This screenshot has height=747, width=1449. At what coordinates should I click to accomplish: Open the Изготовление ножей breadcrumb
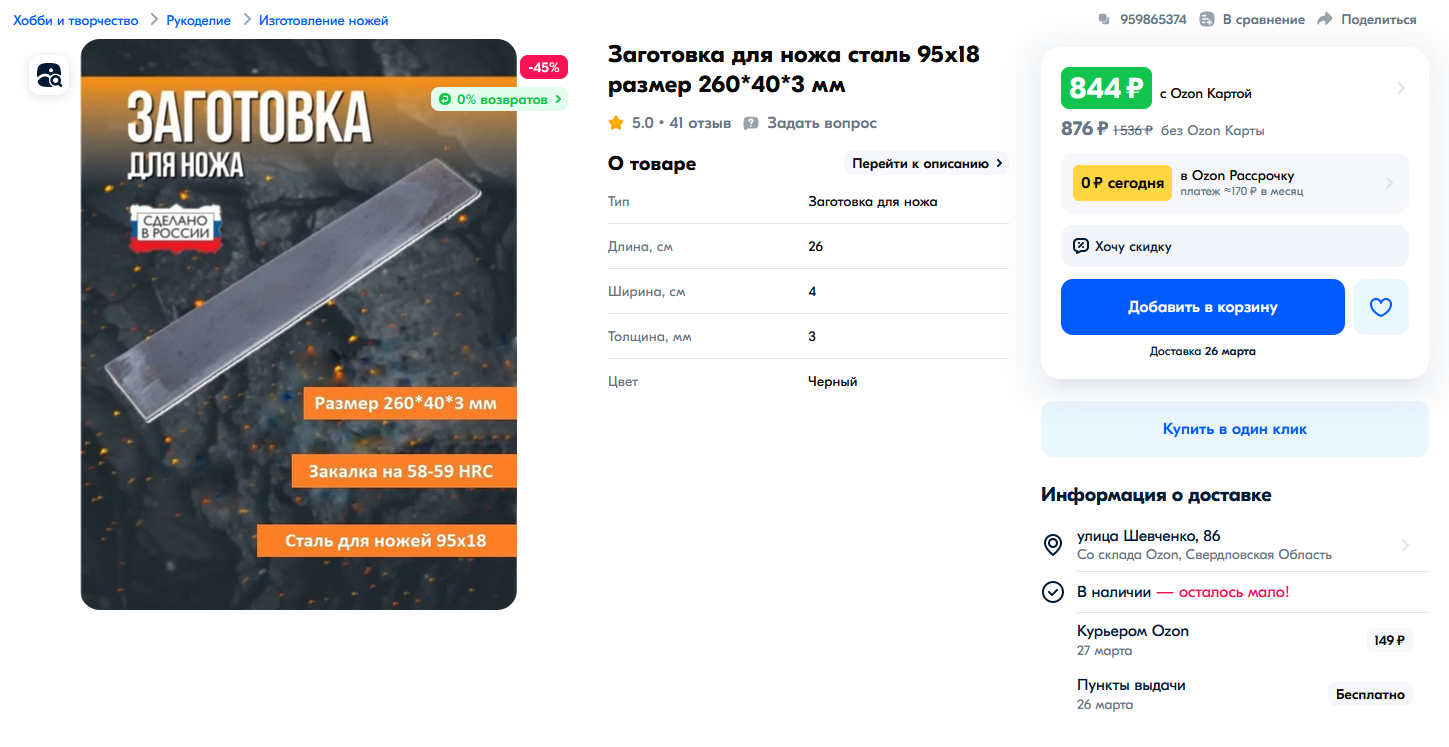[x=323, y=20]
